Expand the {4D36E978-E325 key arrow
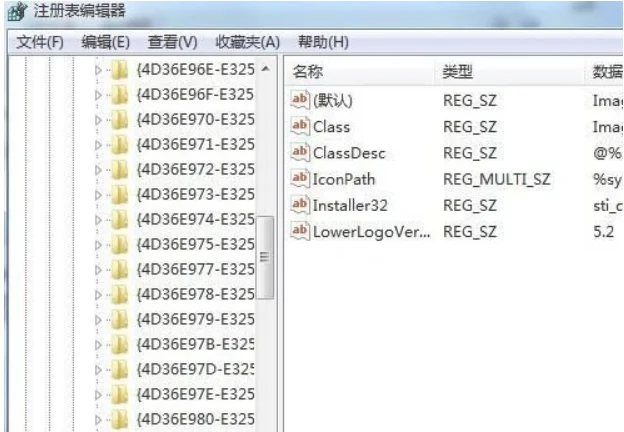The height and width of the screenshot is (432, 624). pos(98,295)
